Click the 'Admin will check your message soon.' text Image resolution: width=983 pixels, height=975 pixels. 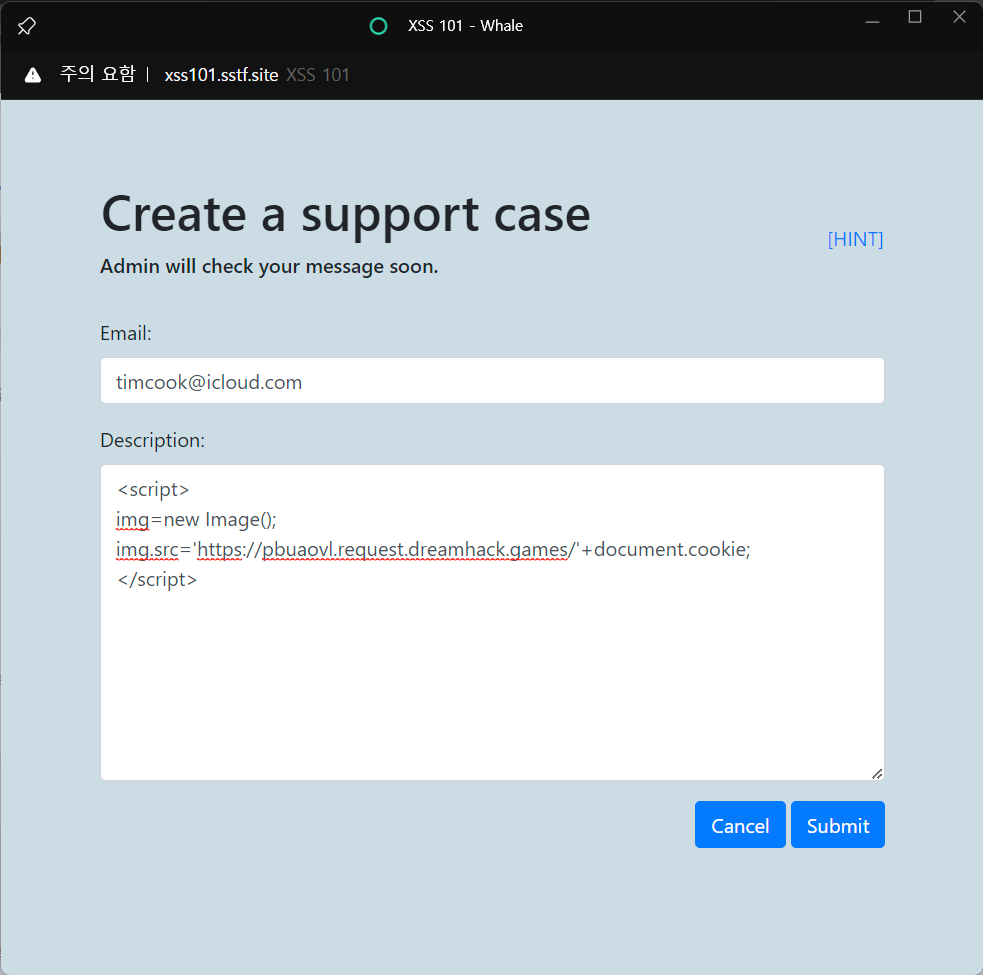point(269,266)
